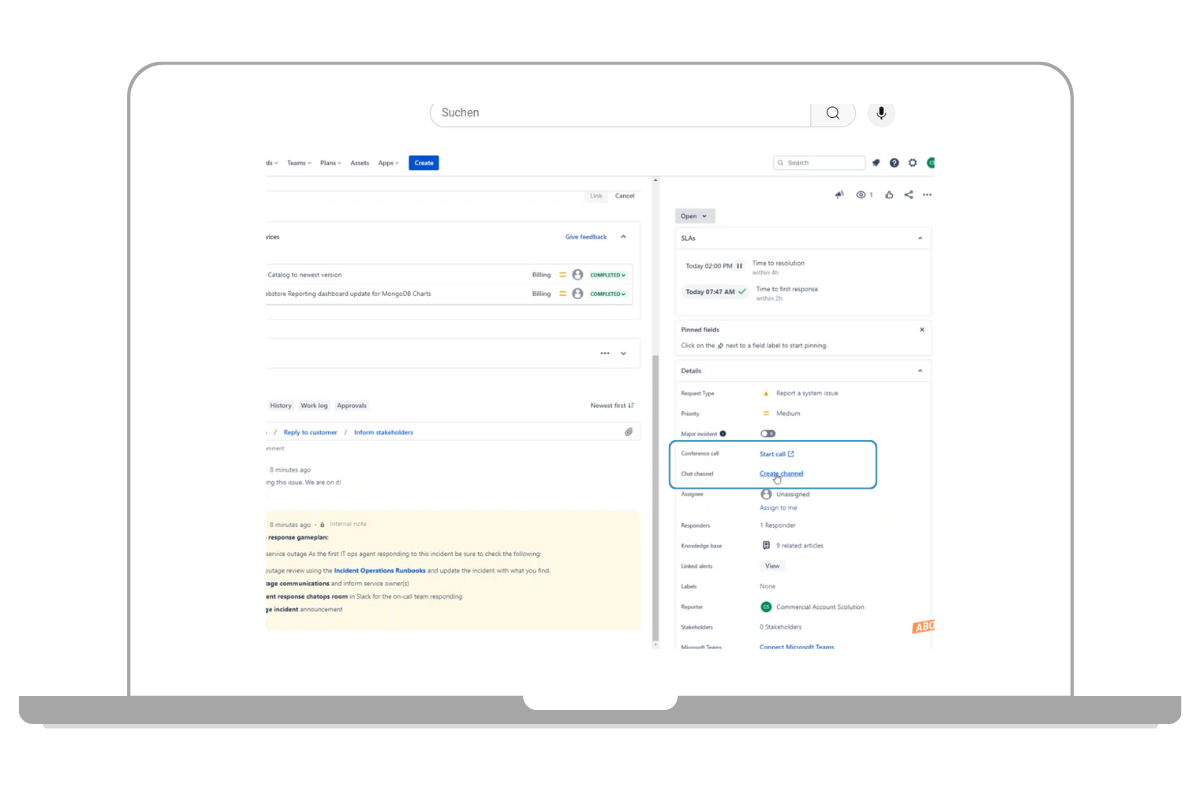Open COMPLETED status dropdown for Catalog row
1200x790 pixels.
pos(608,275)
